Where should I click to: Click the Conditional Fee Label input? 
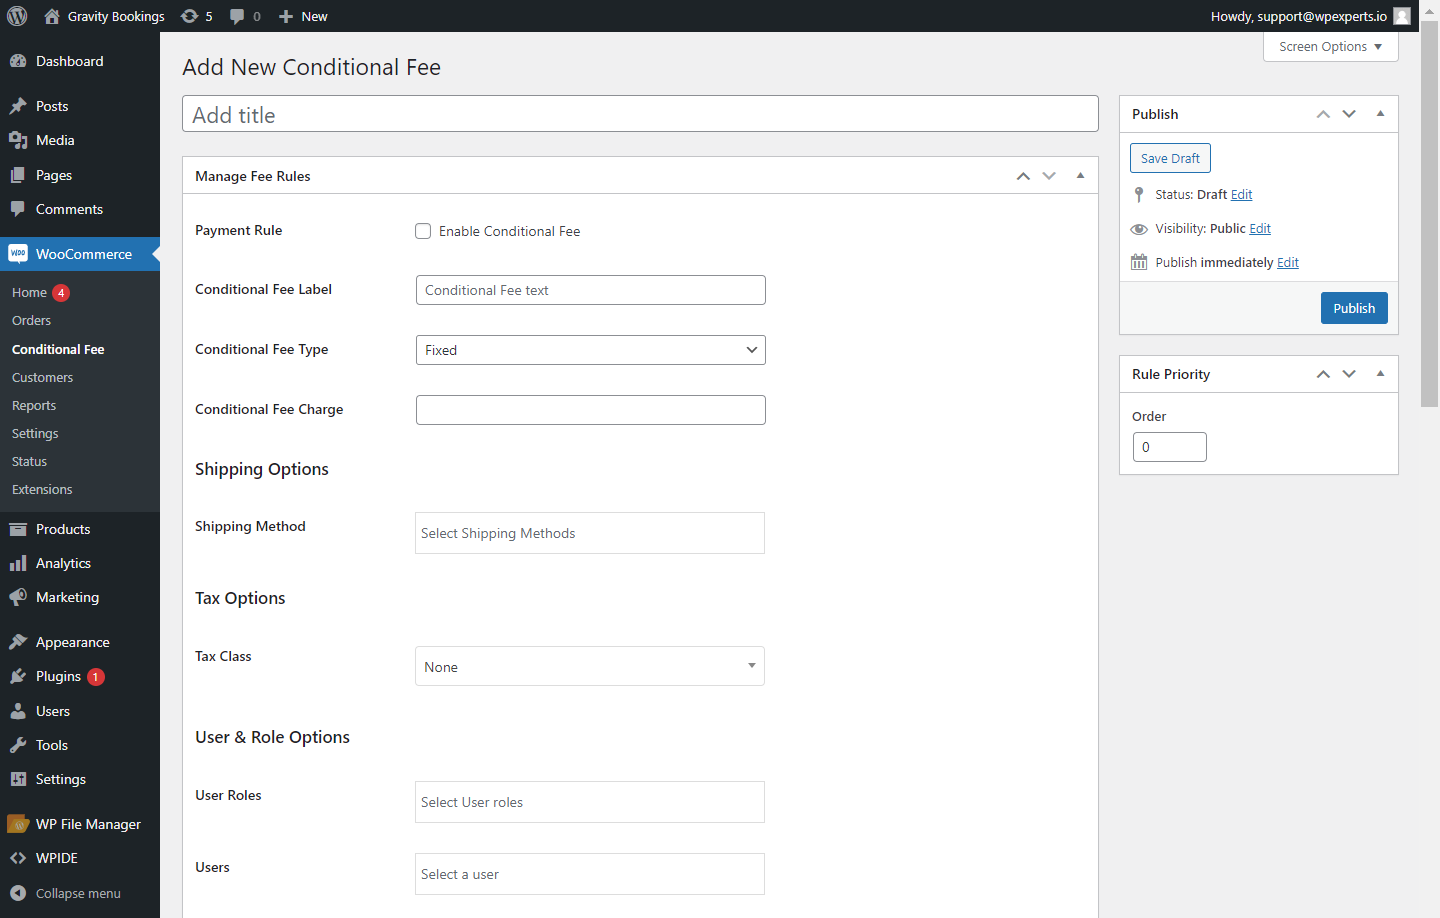tap(591, 290)
